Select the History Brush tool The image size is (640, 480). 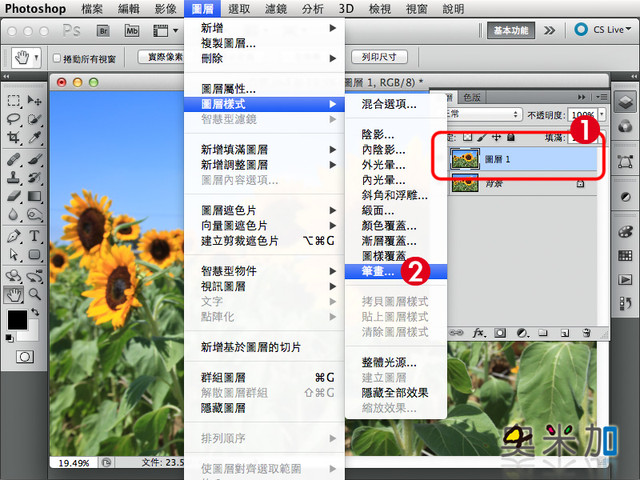(x=34, y=178)
